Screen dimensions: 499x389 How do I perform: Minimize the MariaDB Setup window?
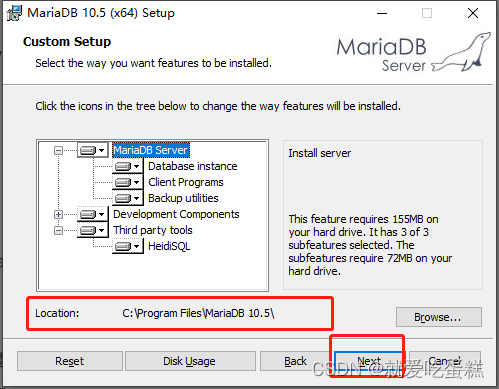382,13
